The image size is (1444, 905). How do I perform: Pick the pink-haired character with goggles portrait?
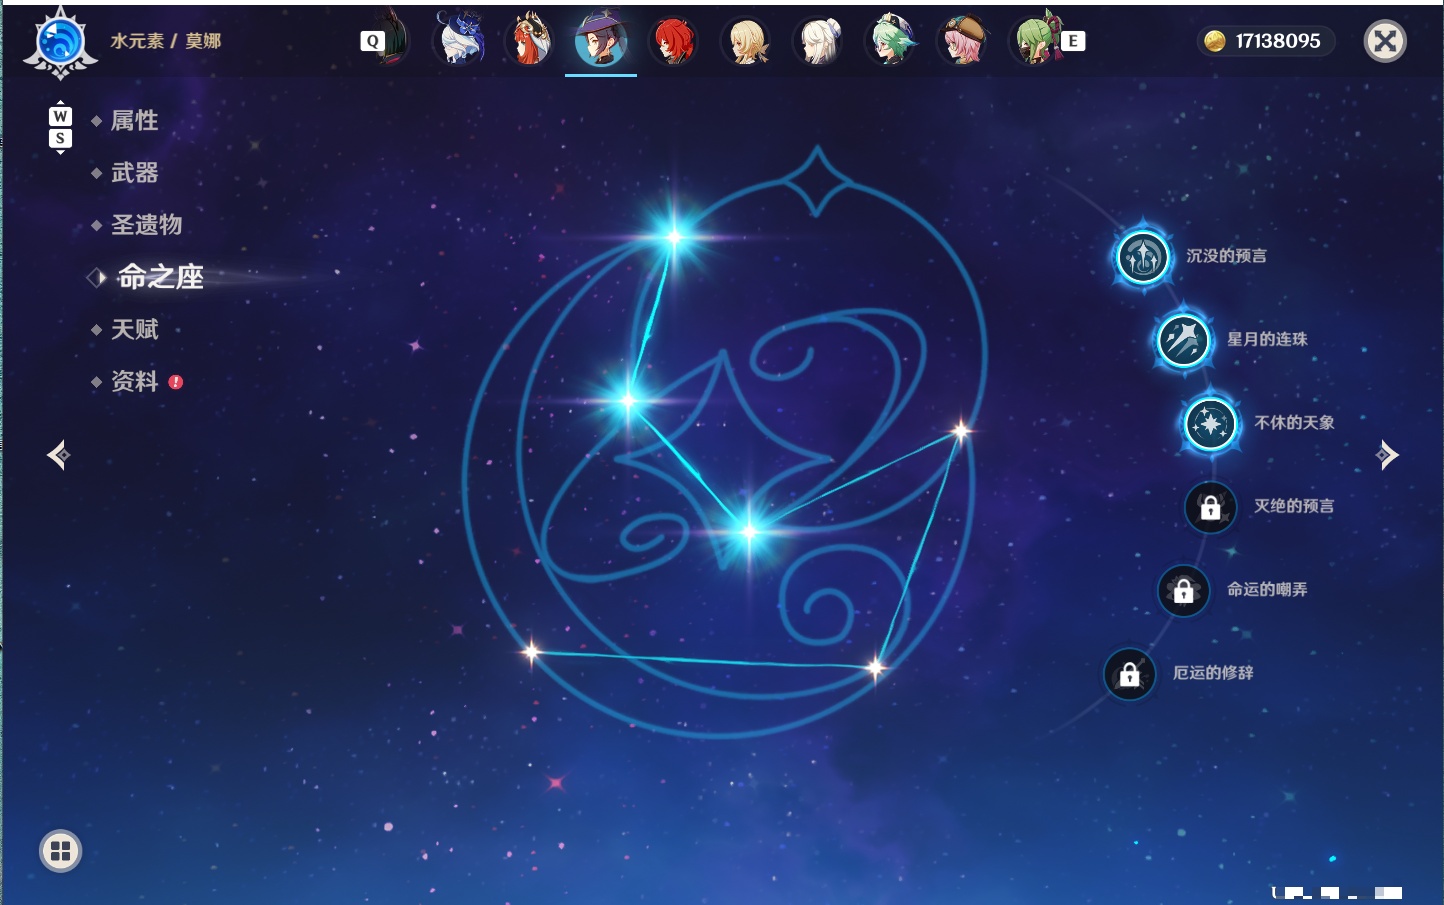(962, 41)
